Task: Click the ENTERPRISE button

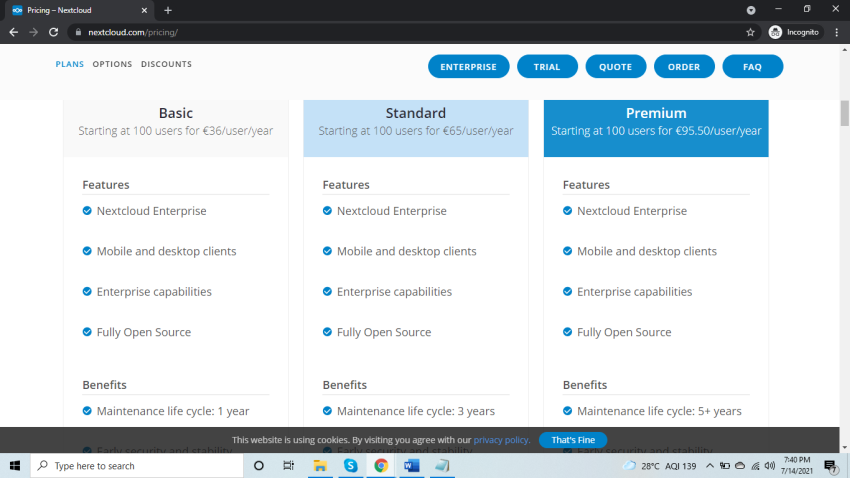Action: (468, 67)
